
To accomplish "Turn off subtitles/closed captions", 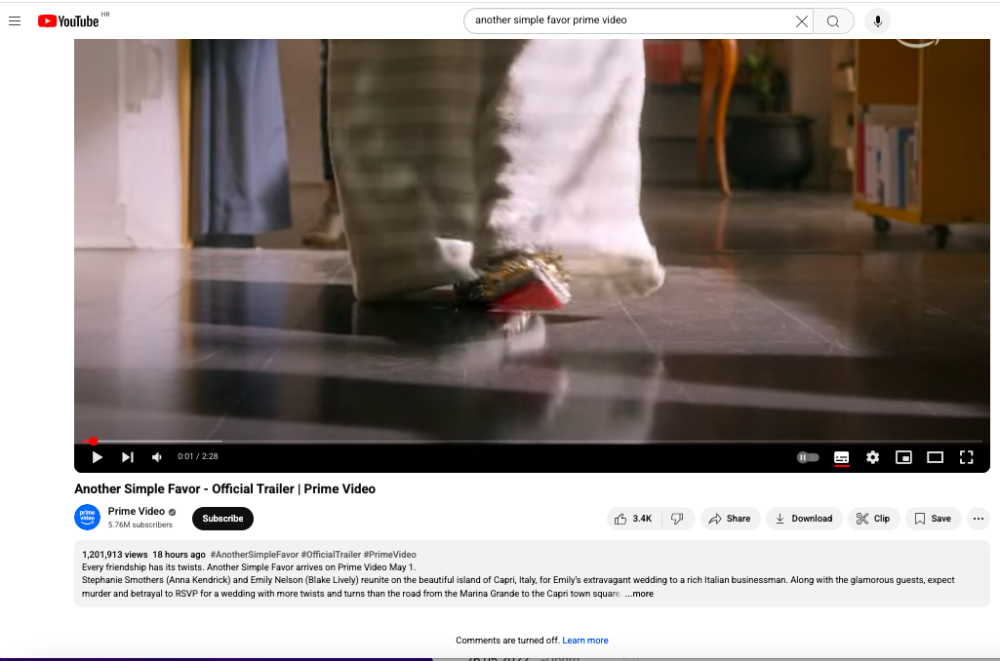I will (841, 457).
